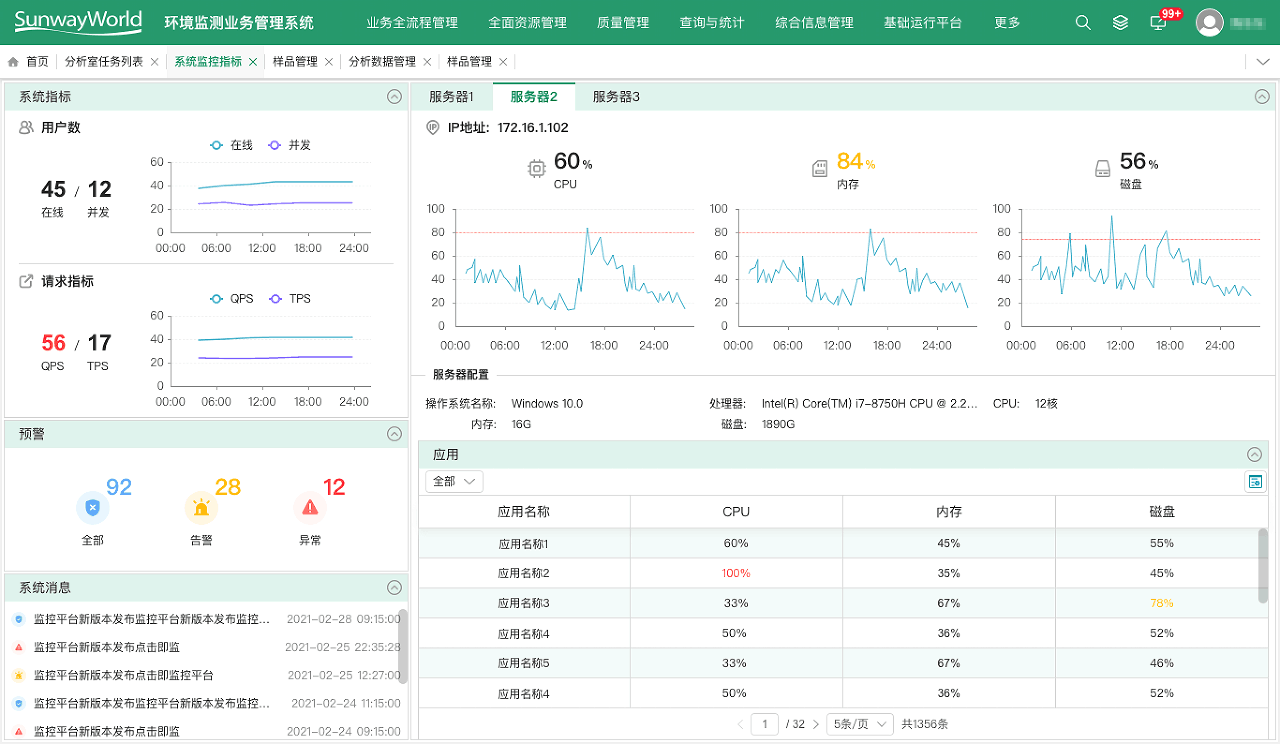Go to next page in pagination
Viewport: 1280px width, 744px height.
pos(816,724)
